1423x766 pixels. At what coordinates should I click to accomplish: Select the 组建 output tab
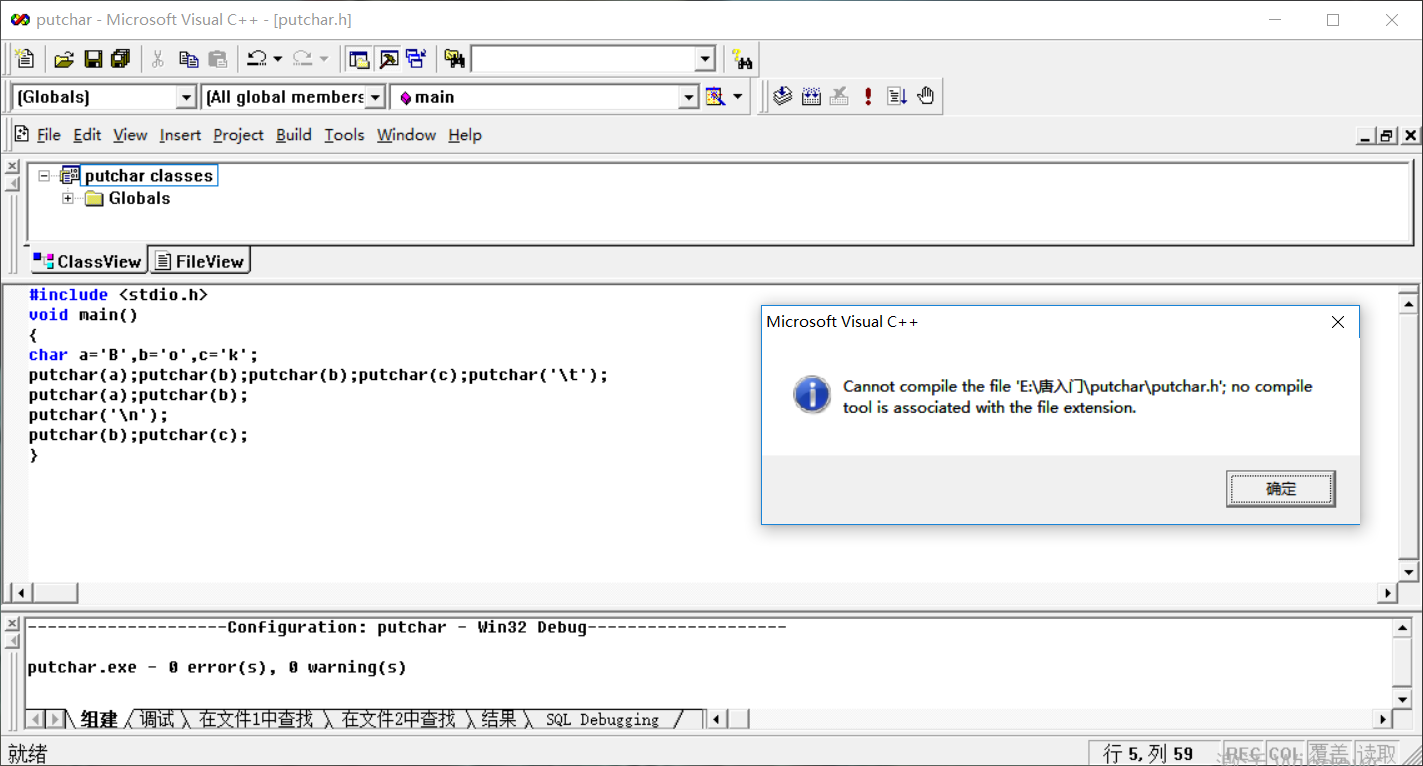[98, 719]
